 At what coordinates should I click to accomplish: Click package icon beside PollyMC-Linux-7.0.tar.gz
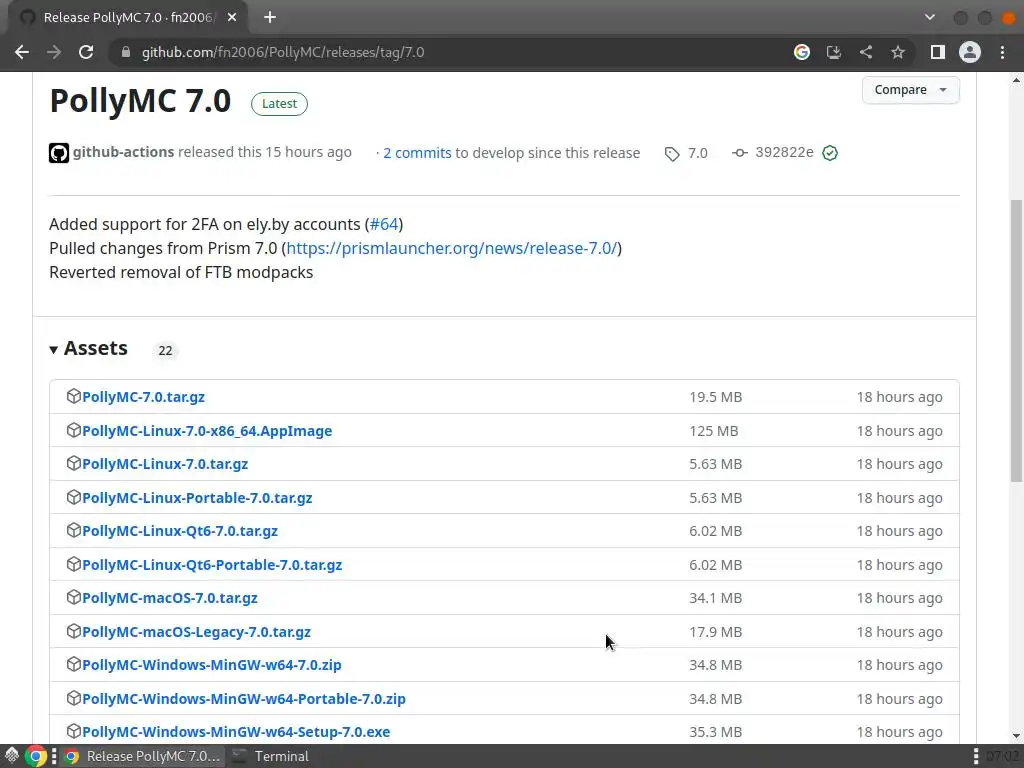(x=74, y=464)
